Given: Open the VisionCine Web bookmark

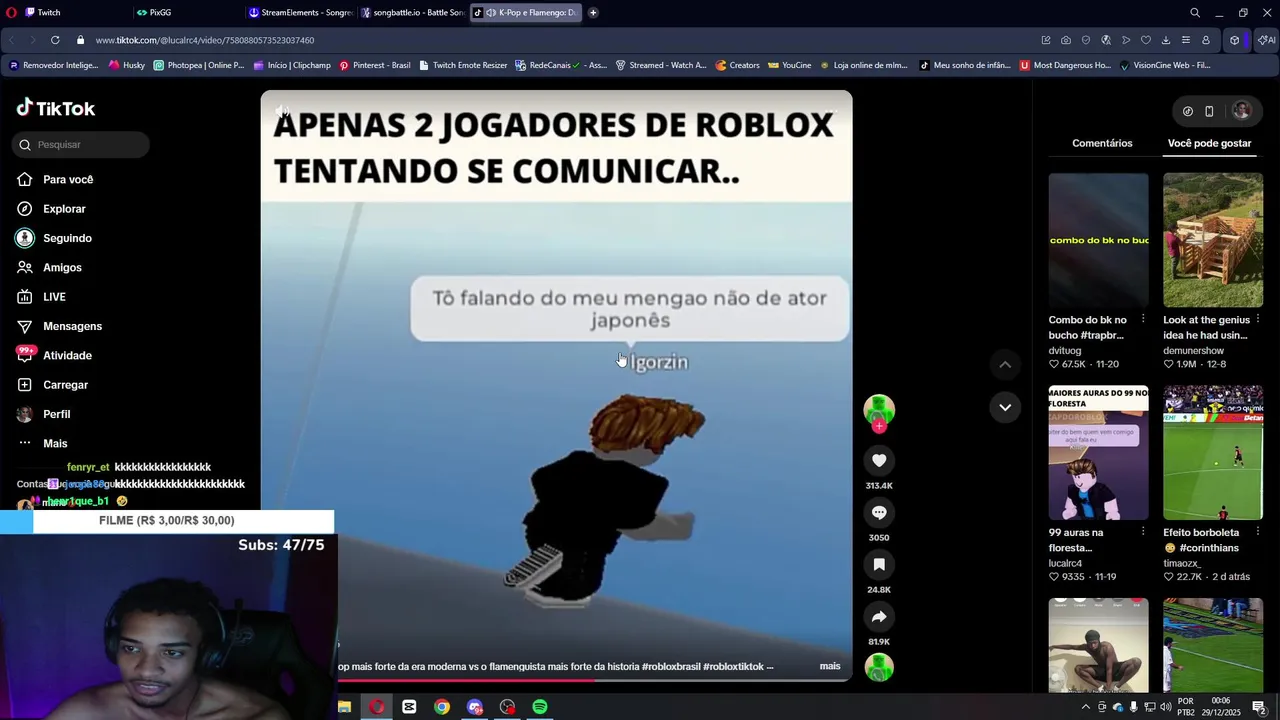Looking at the screenshot, I should (x=1165, y=65).
